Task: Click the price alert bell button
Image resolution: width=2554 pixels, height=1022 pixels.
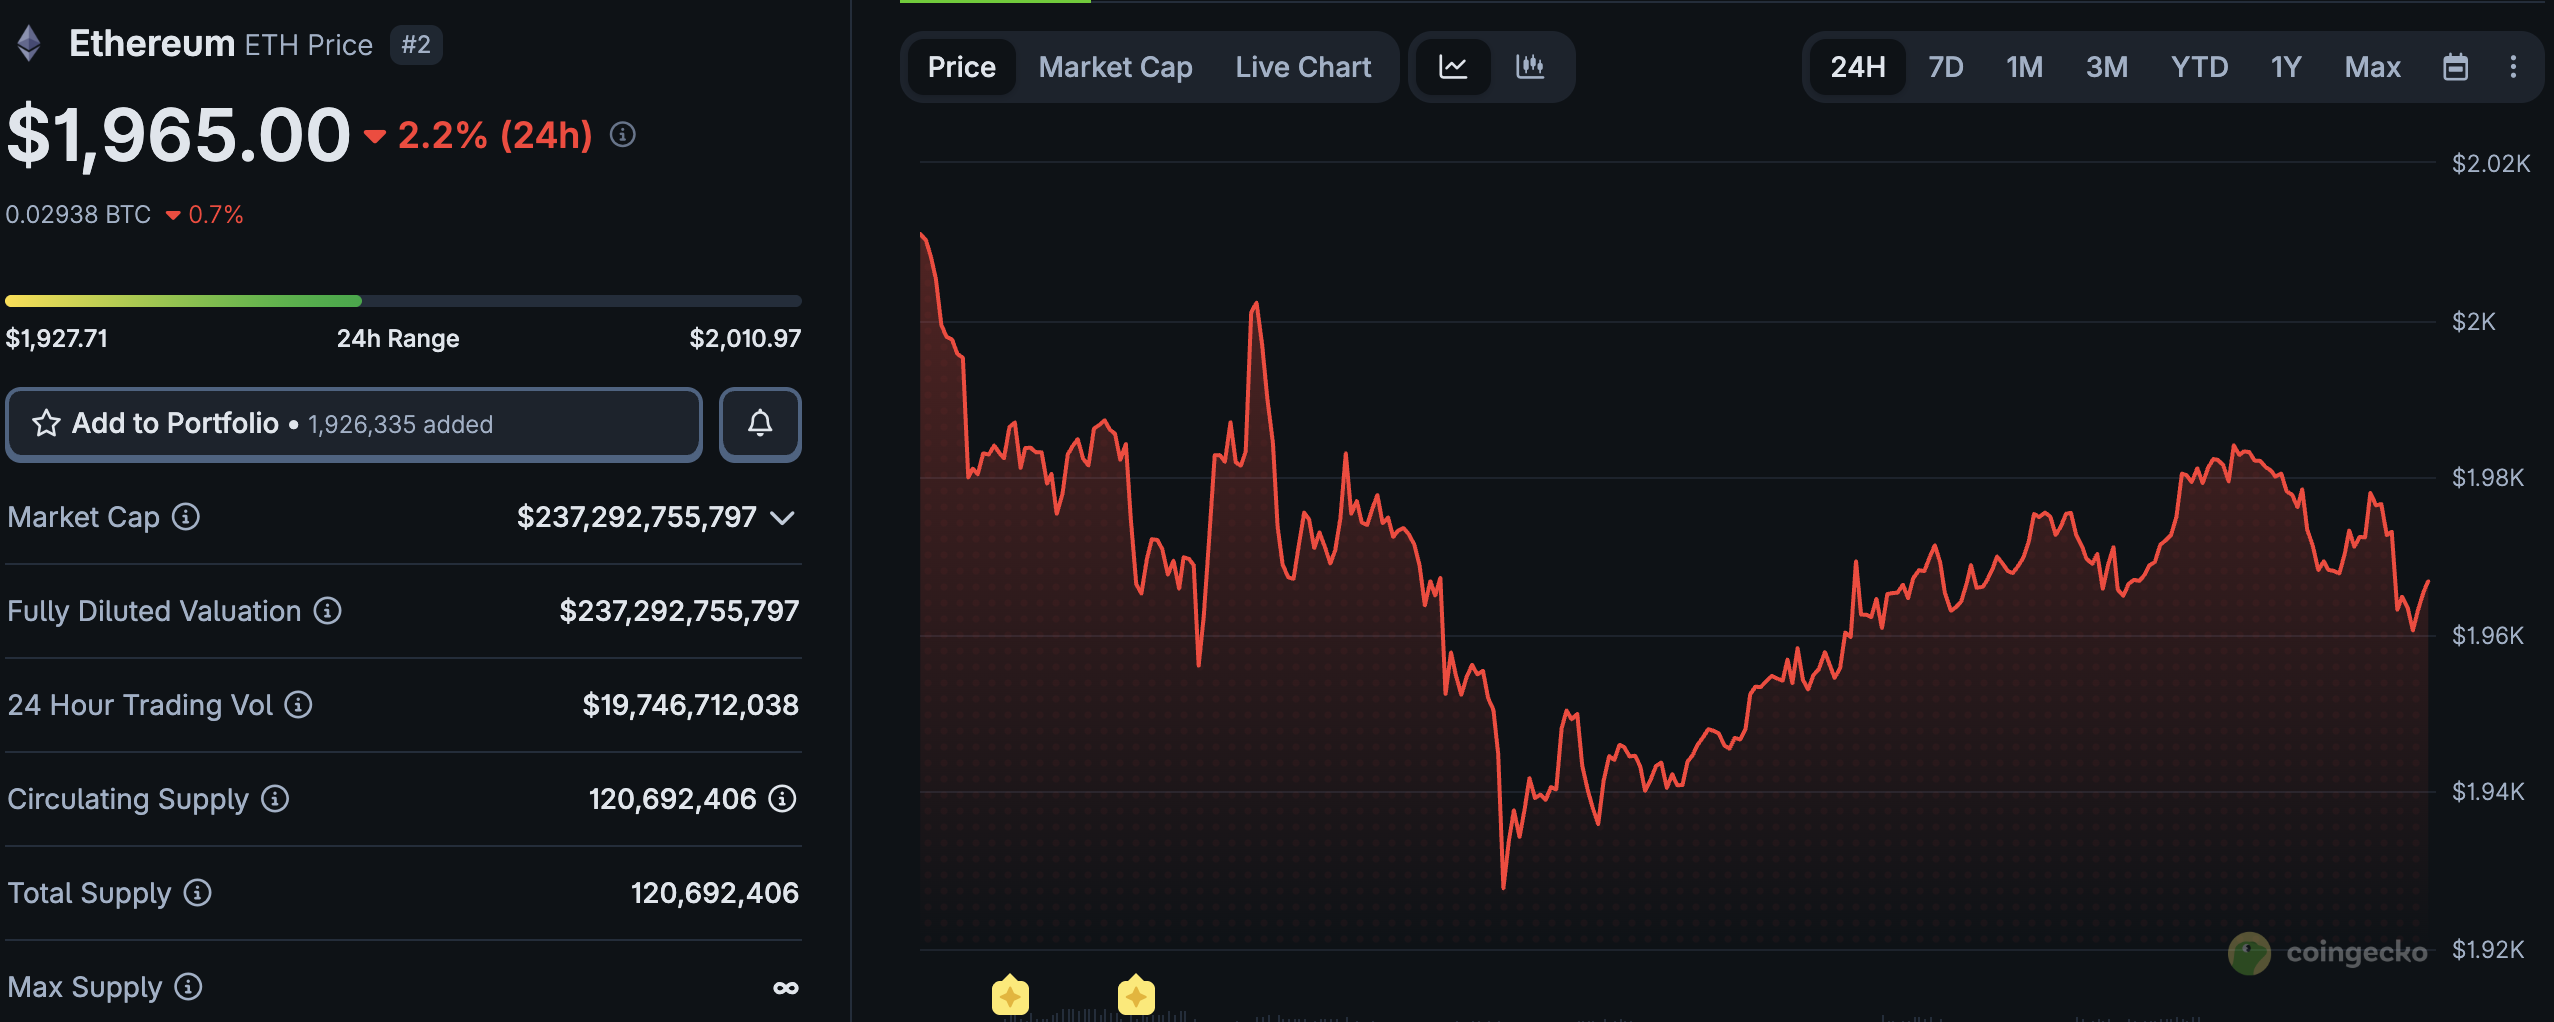Action: point(760,424)
